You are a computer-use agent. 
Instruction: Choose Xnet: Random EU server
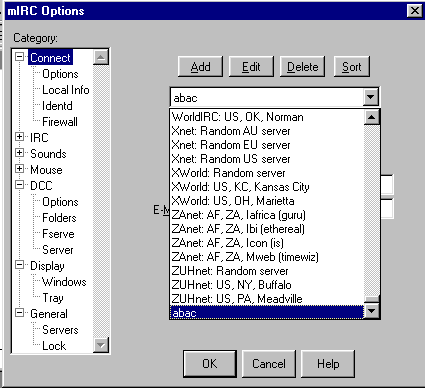(x=267, y=145)
